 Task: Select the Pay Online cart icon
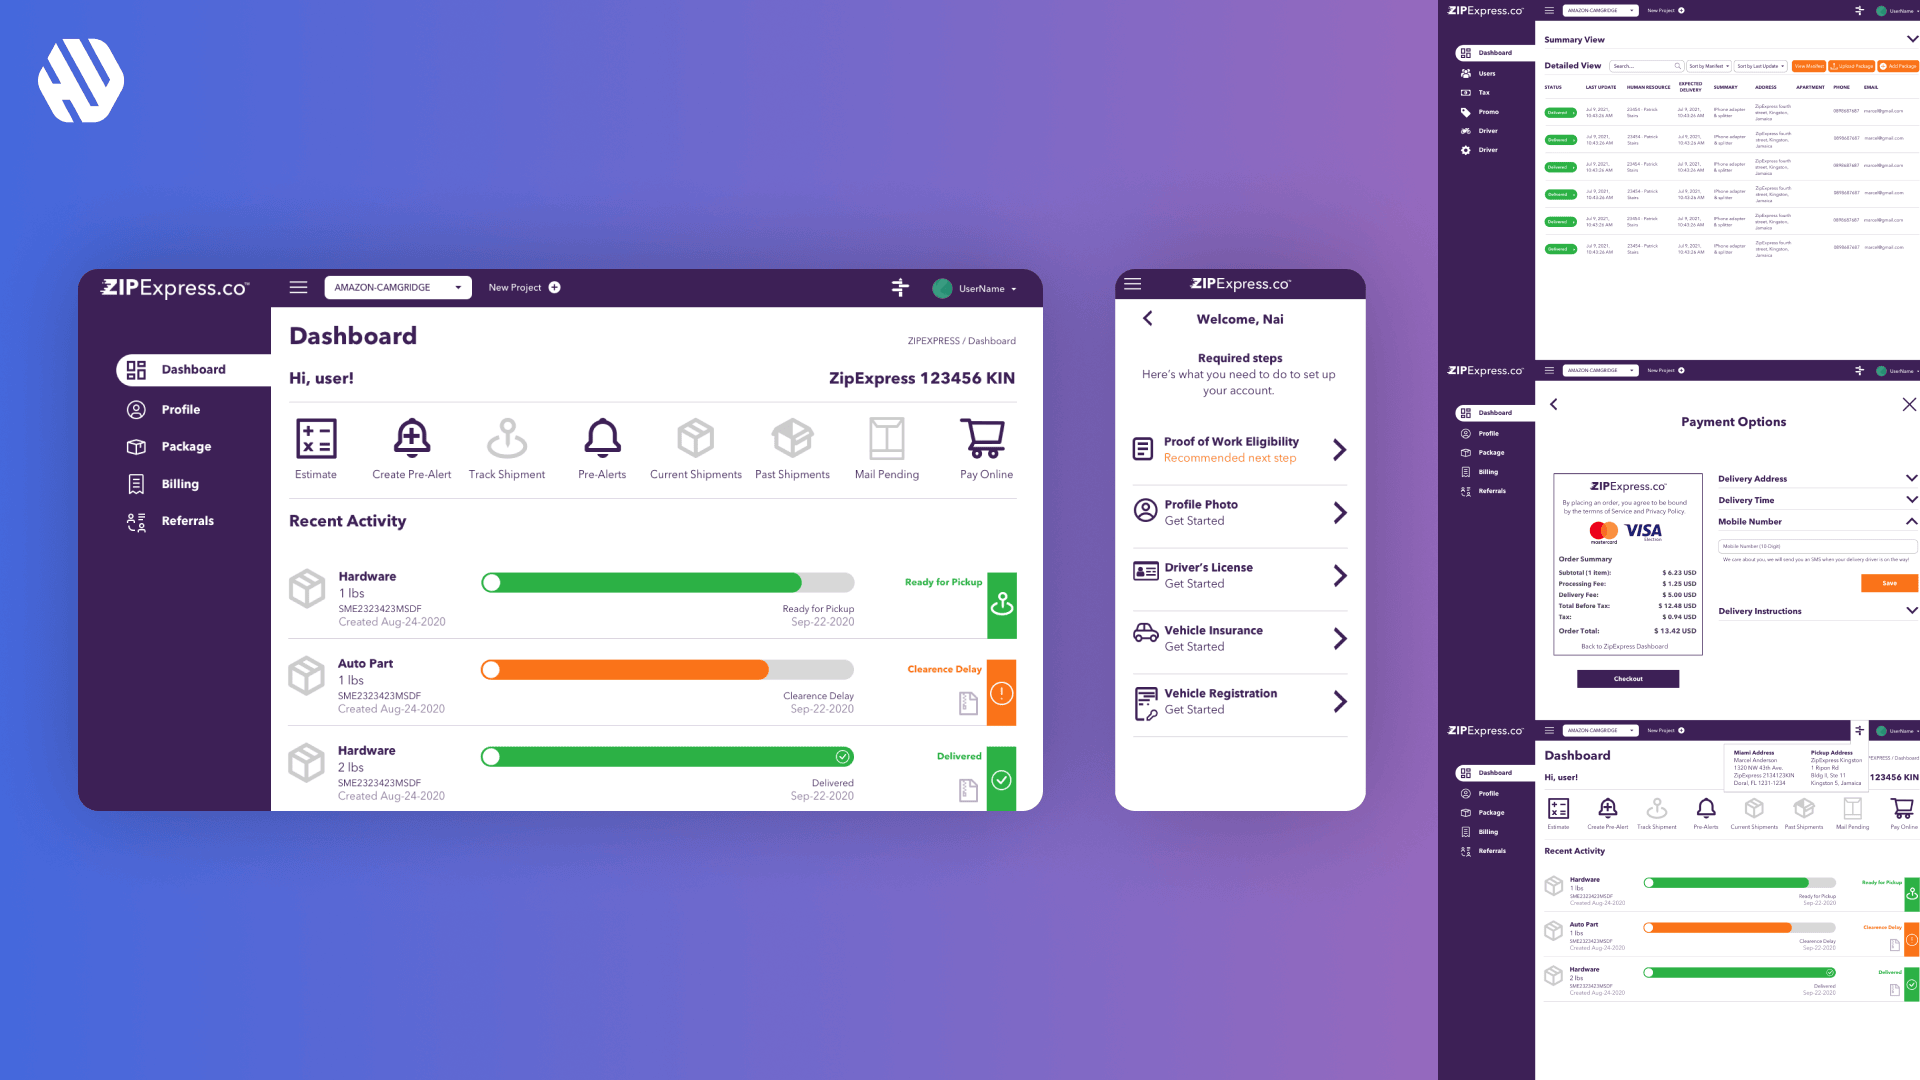(985, 438)
